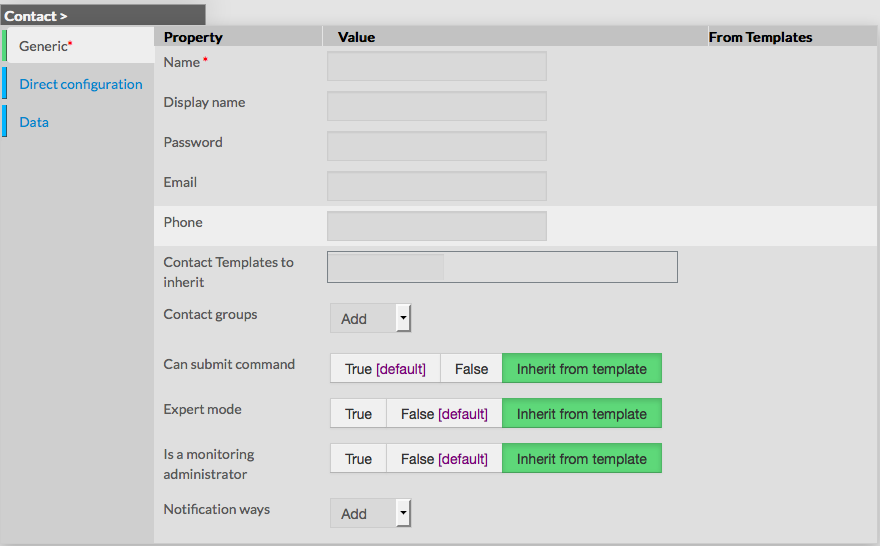This screenshot has width=880, height=546.
Task: Select the Email text box
Action: [436, 186]
